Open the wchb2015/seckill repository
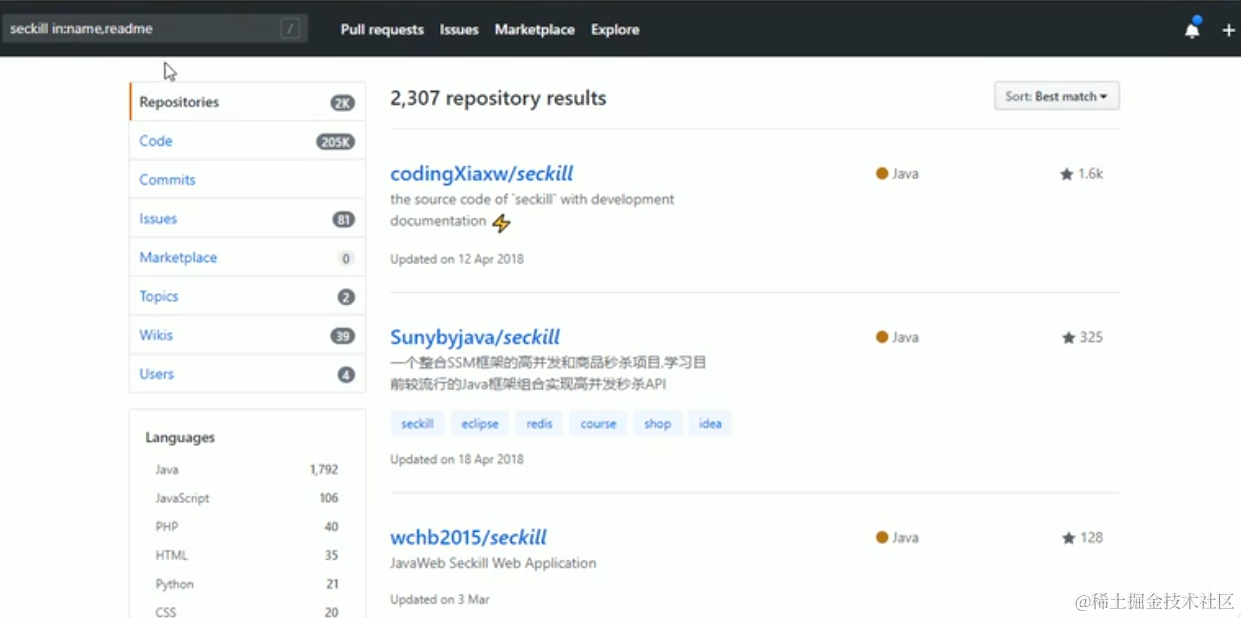 pos(468,537)
